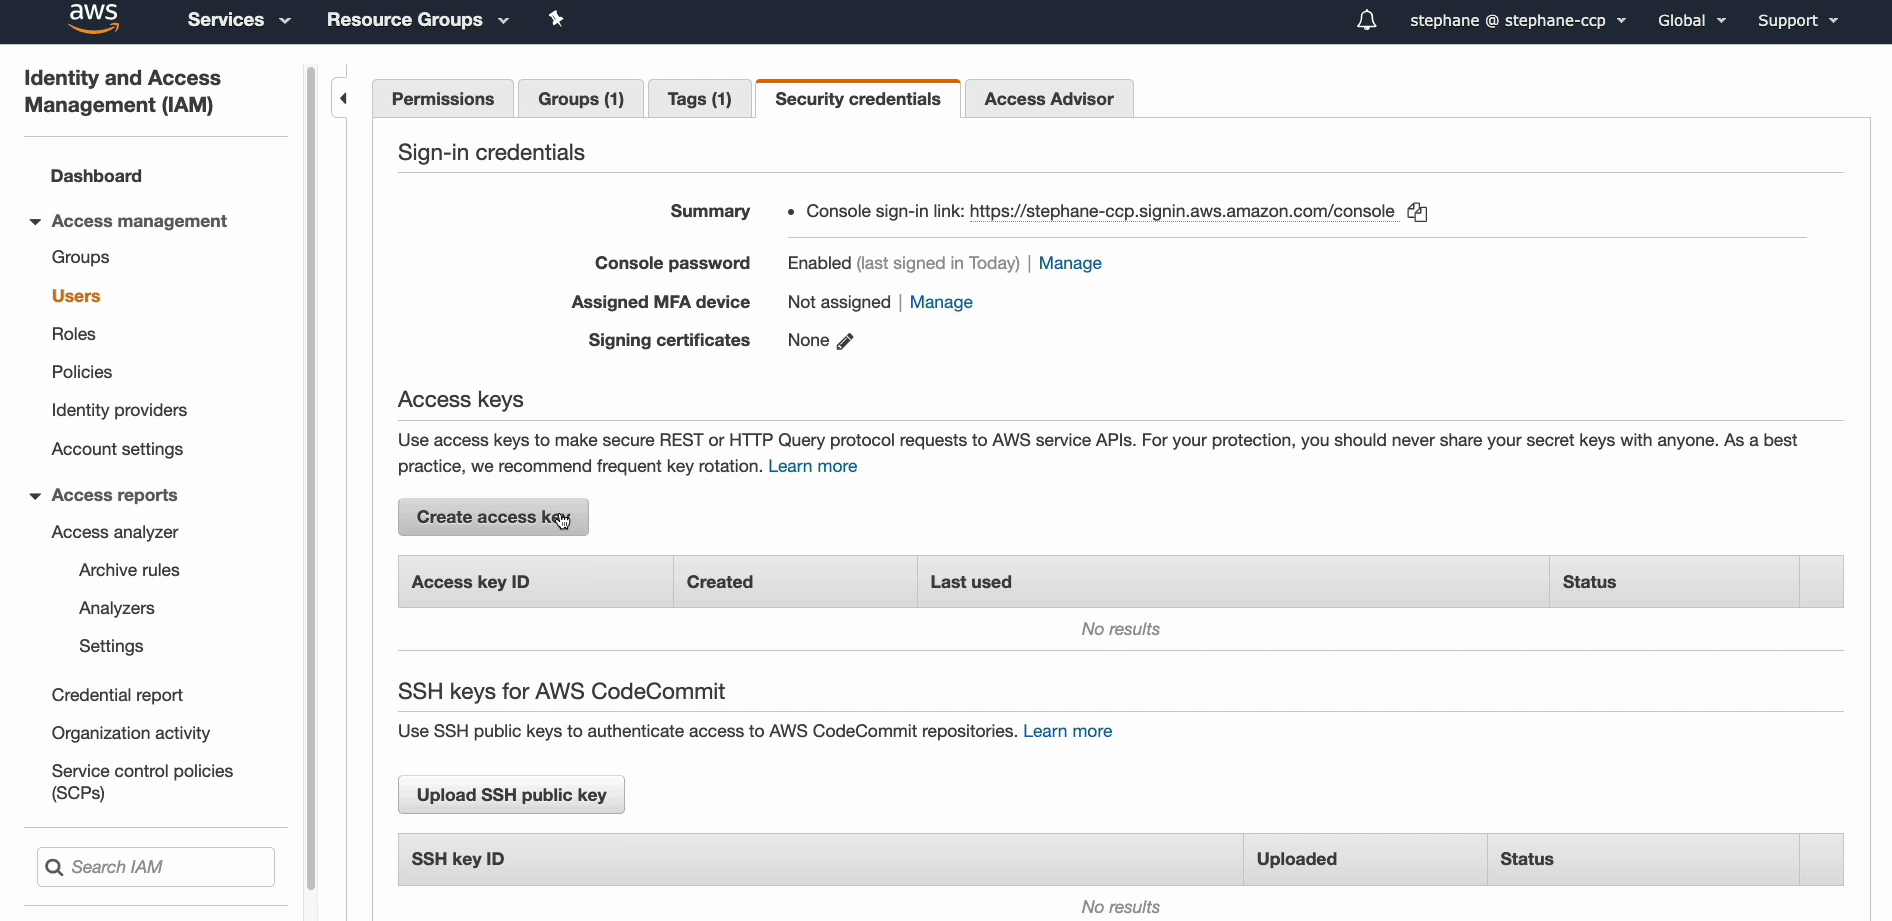
Task: Open Learn more about CodeCommit SSH keys
Action: (x=1067, y=731)
